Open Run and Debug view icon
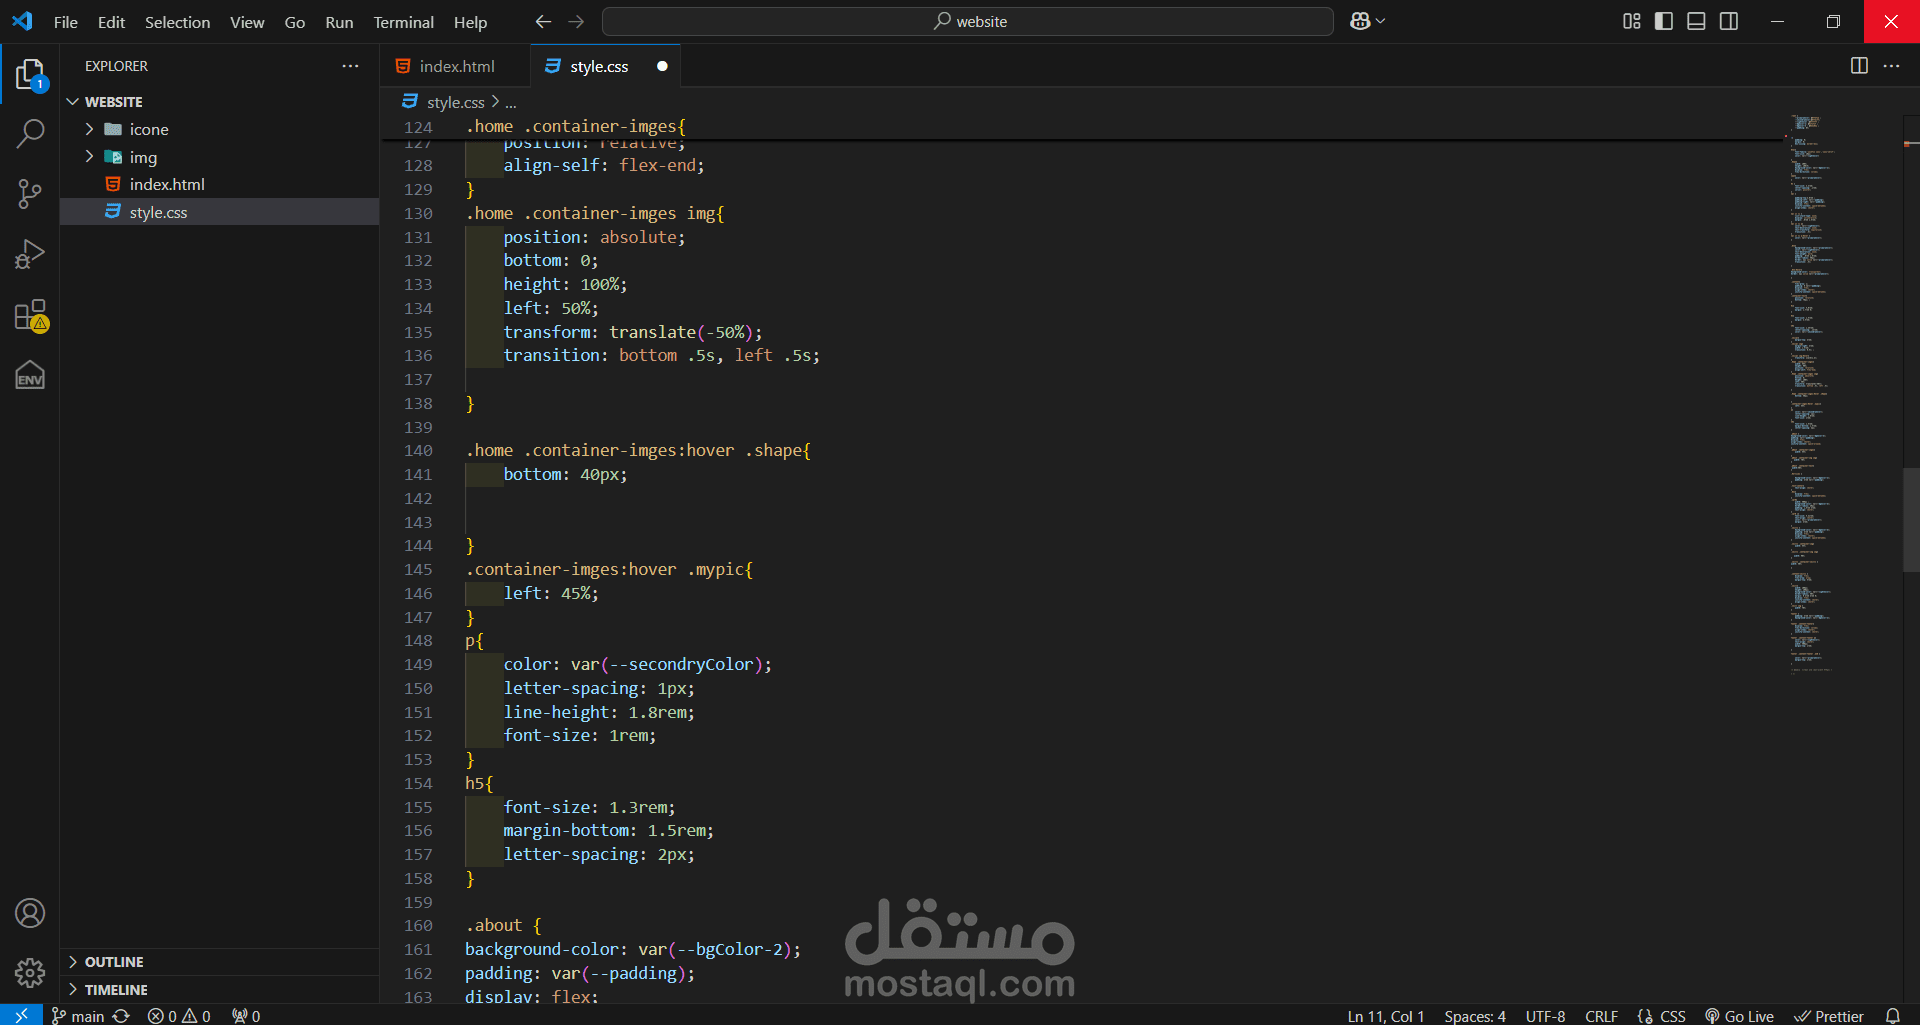Image resolution: width=1920 pixels, height=1025 pixels. 30,254
